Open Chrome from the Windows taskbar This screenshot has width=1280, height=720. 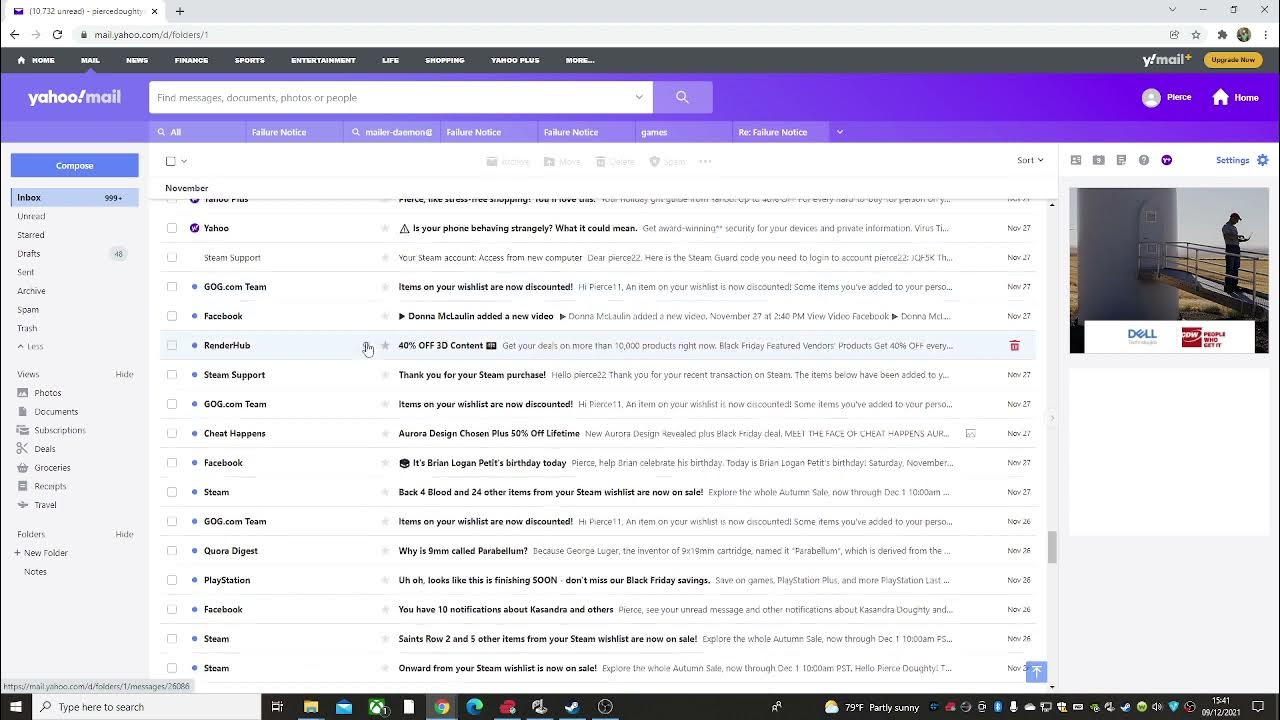point(441,707)
